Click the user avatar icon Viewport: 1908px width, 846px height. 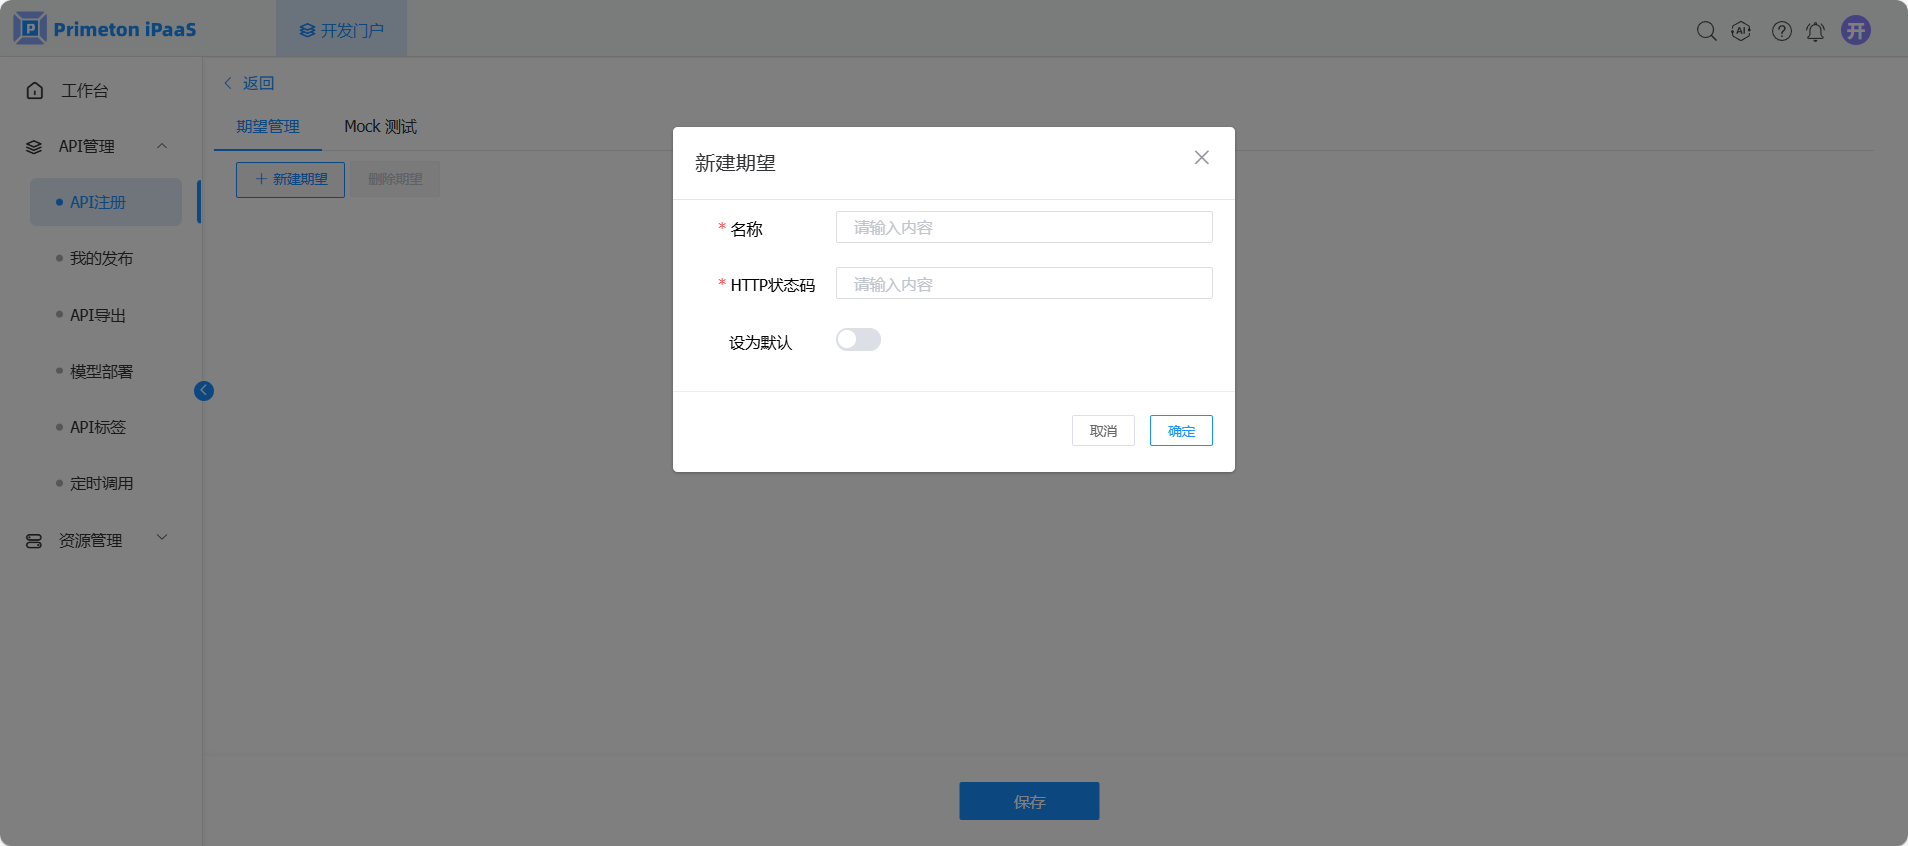click(x=1856, y=30)
